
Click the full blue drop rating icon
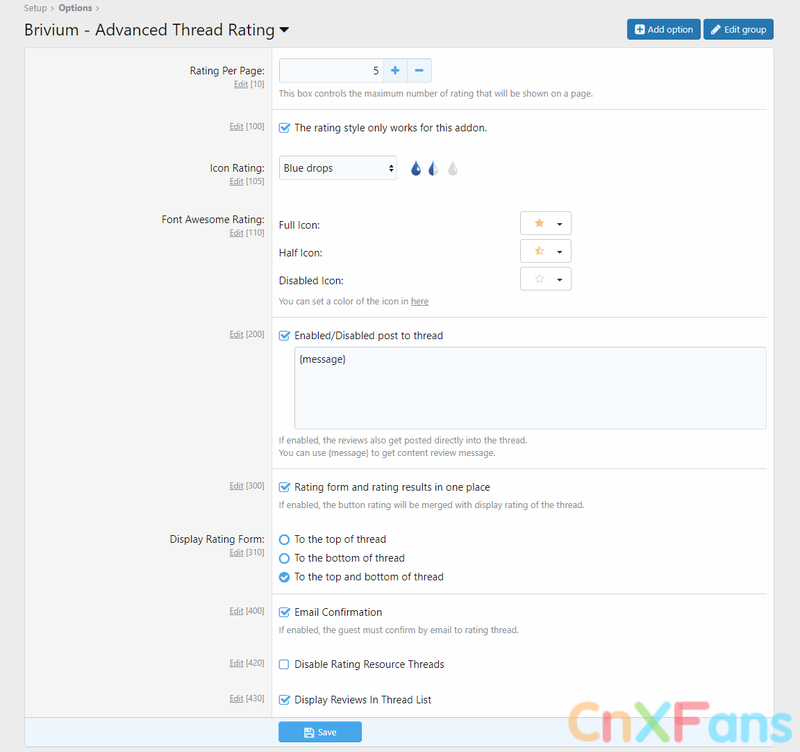click(416, 168)
